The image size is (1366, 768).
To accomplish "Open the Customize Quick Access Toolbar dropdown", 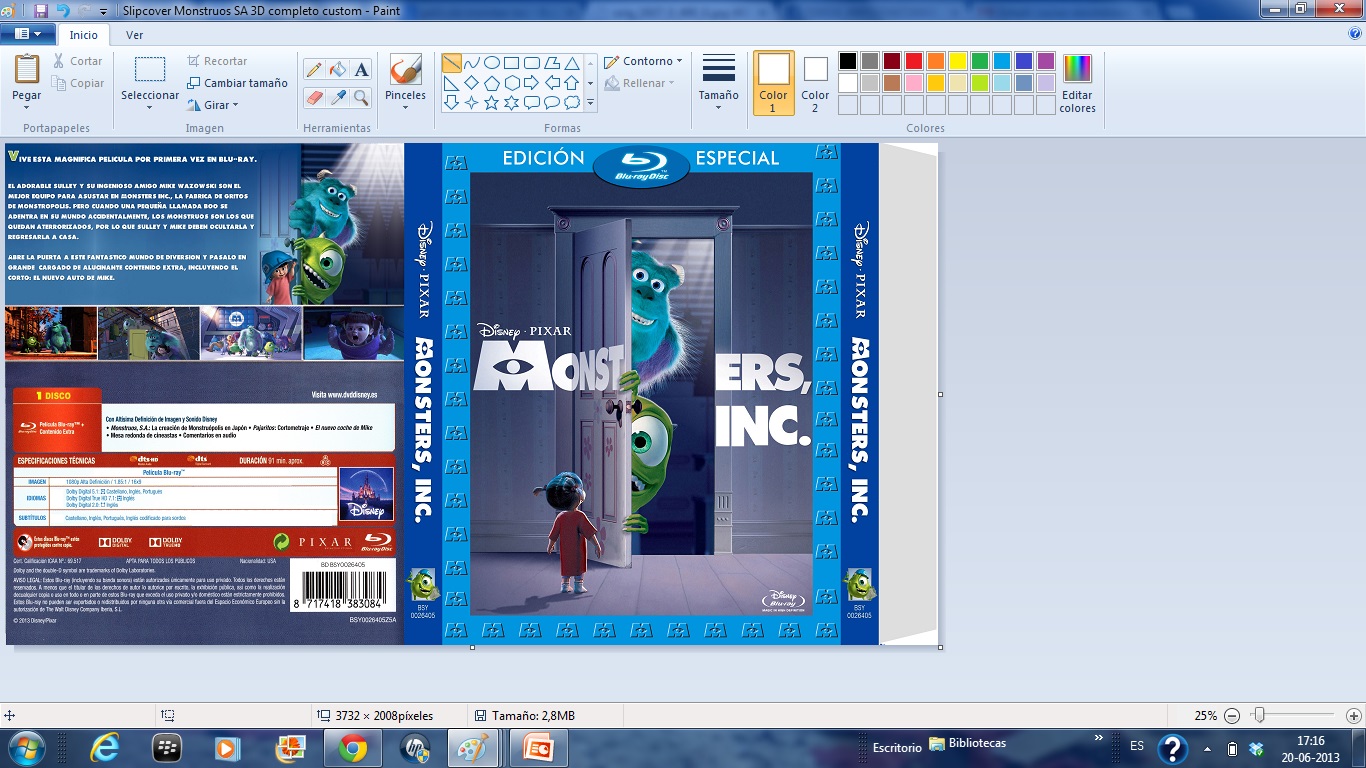I will click(x=104, y=11).
